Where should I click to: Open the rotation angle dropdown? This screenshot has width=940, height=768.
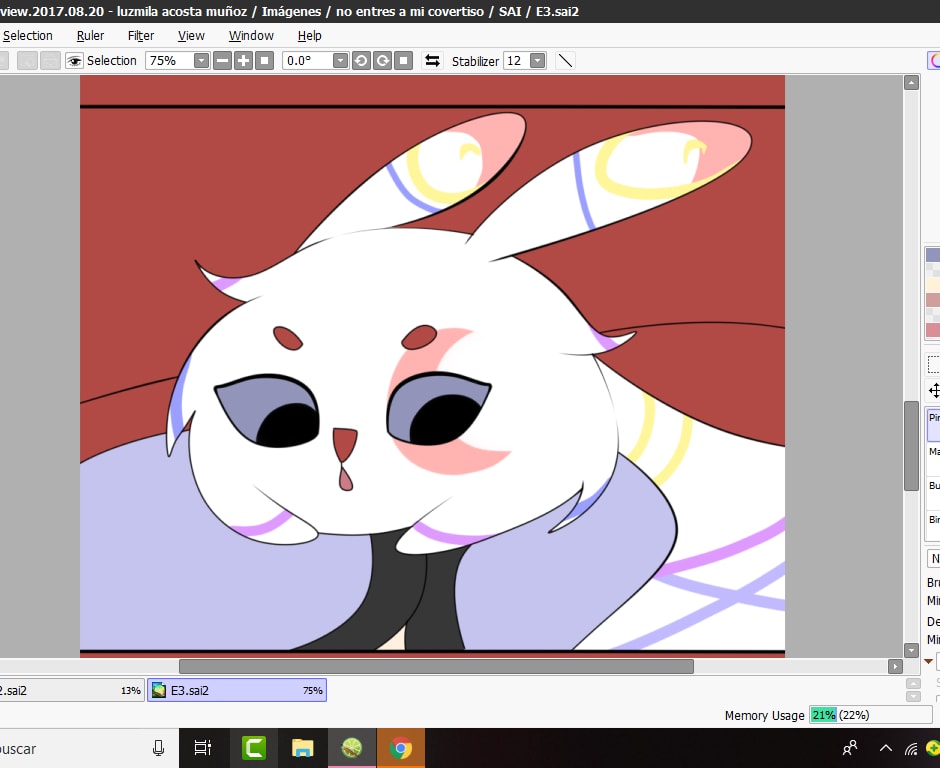[340, 61]
